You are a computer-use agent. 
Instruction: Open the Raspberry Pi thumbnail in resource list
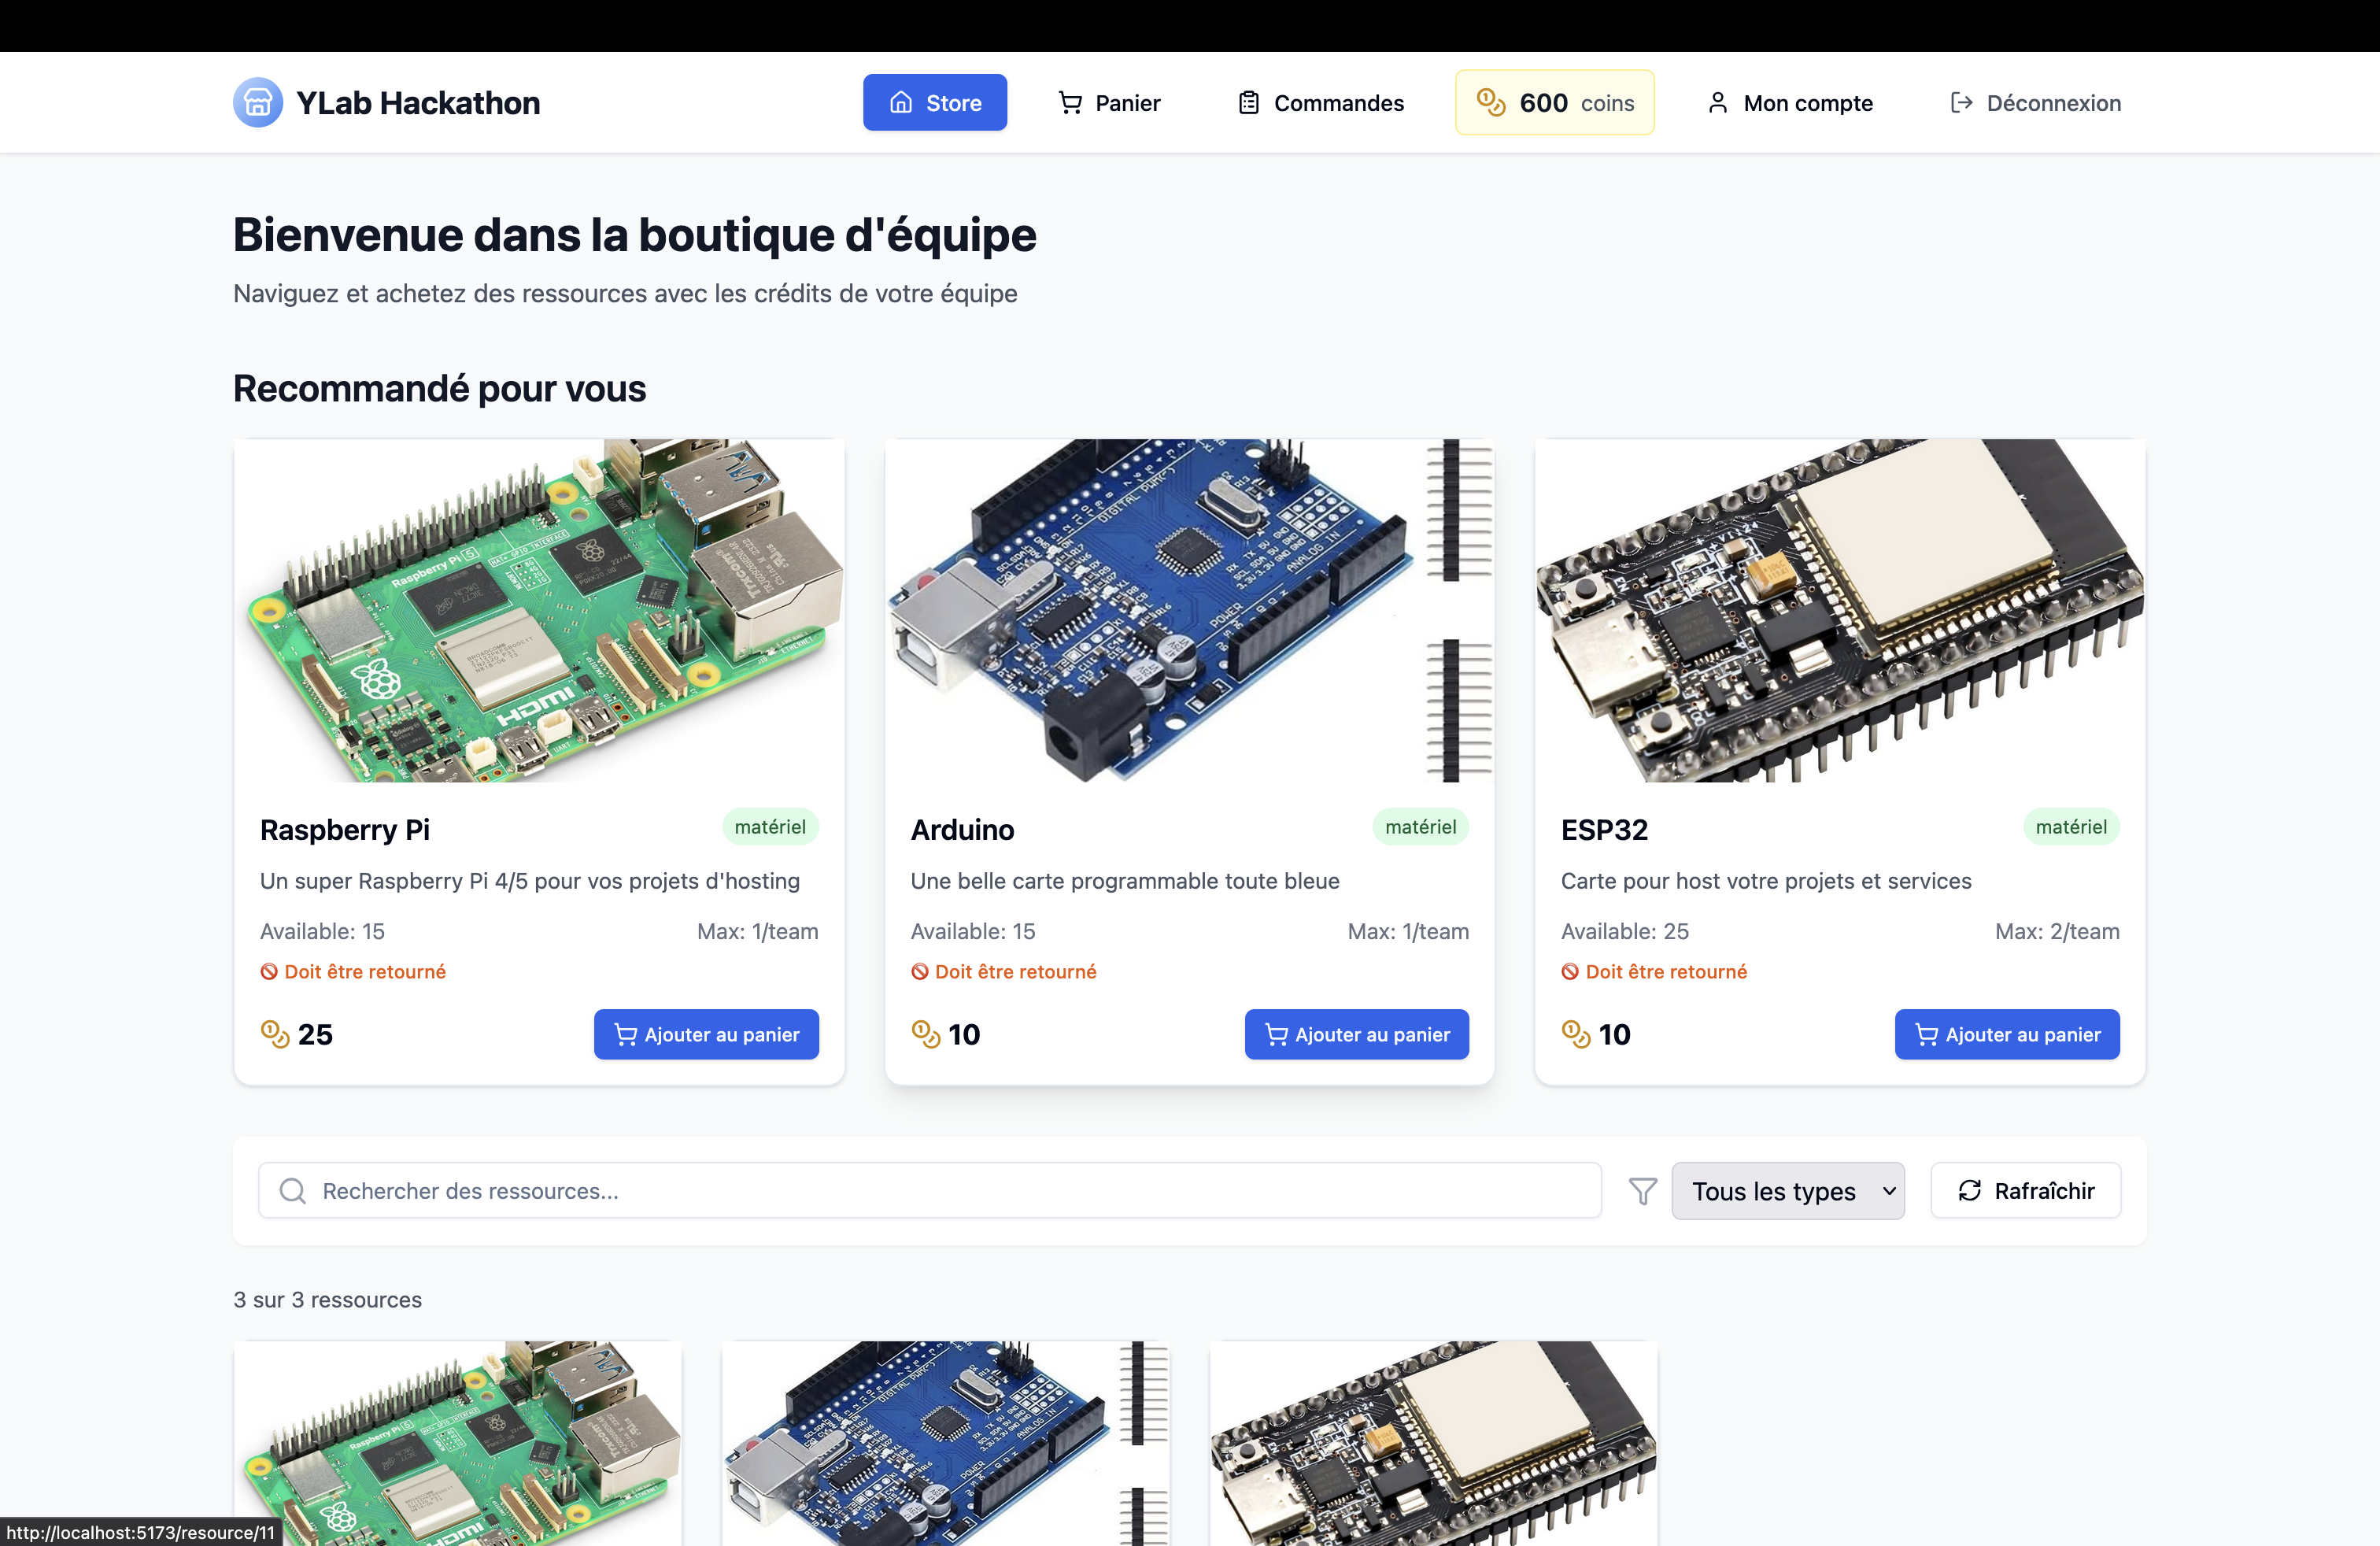click(x=457, y=1445)
